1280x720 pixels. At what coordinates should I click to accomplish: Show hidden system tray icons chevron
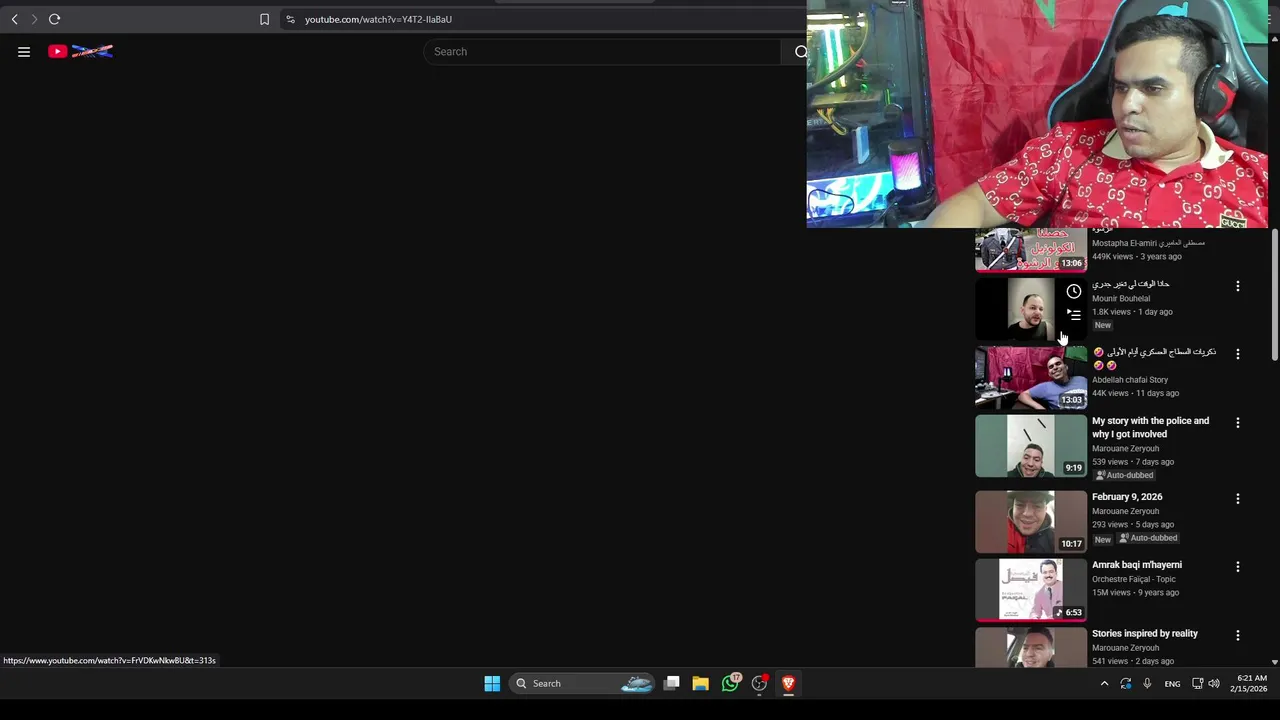1104,684
